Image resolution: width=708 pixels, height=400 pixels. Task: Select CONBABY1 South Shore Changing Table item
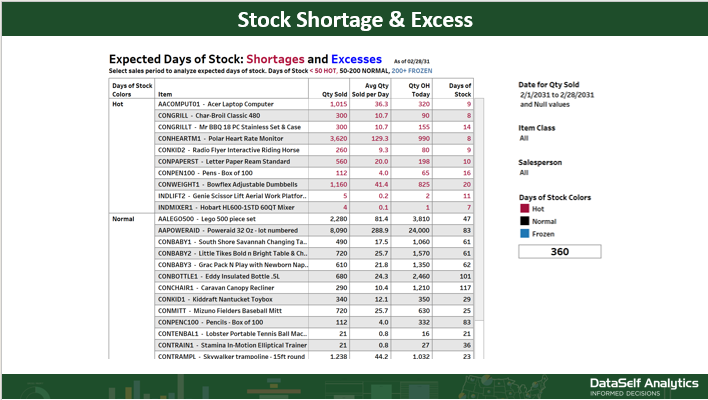click(232, 242)
